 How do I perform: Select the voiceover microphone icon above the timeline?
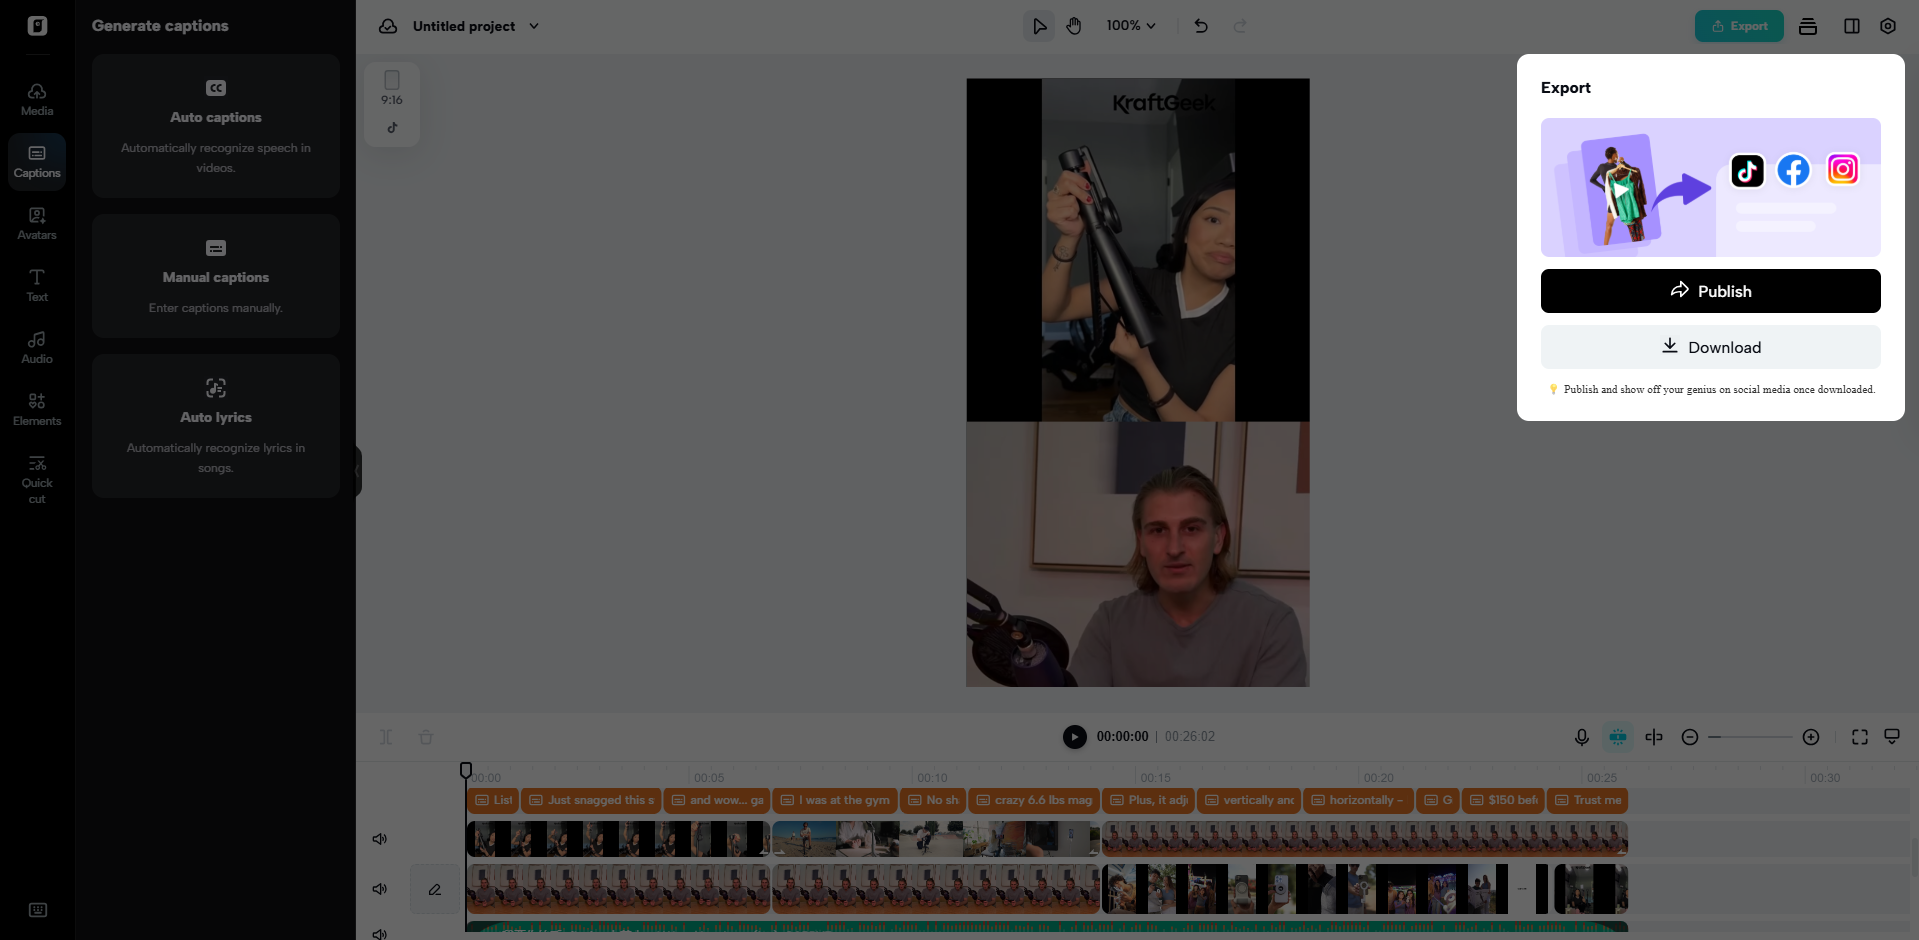pos(1581,737)
